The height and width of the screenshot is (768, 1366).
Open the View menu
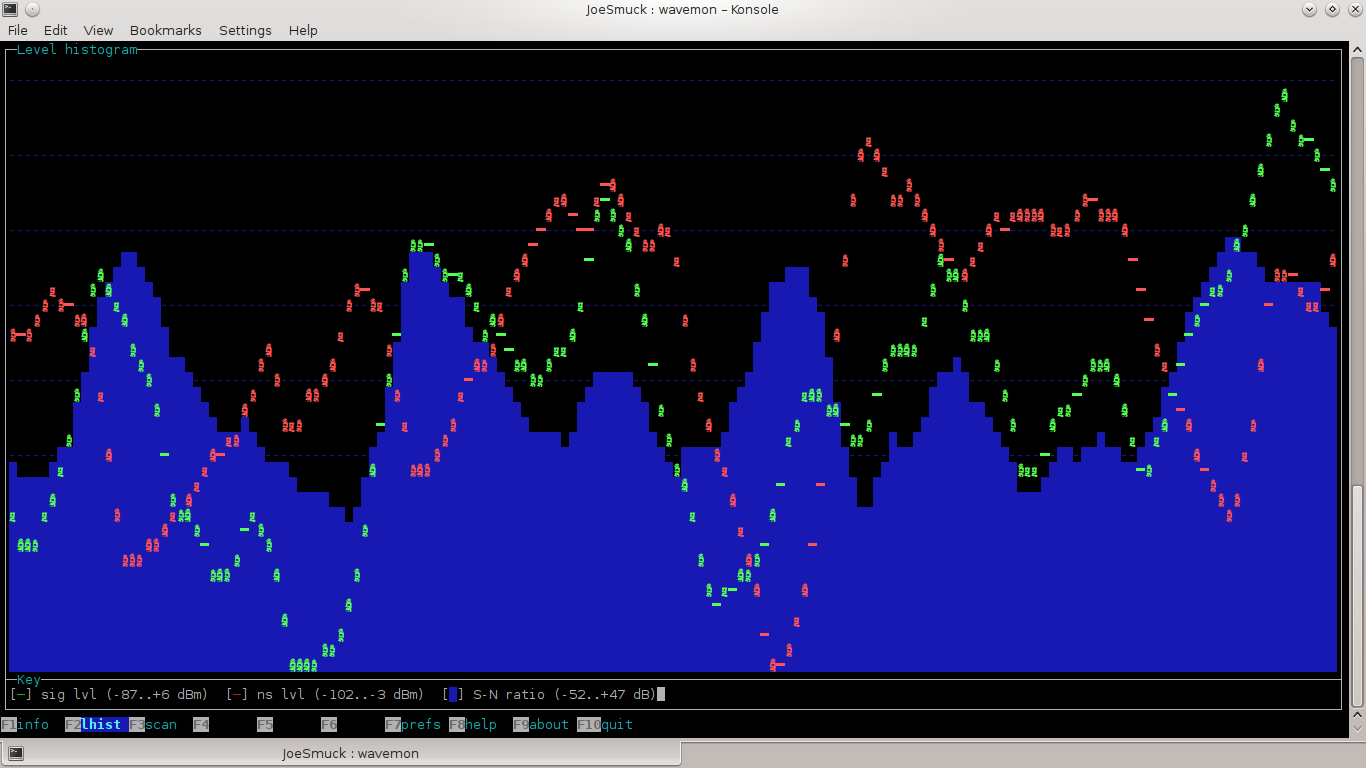(98, 30)
